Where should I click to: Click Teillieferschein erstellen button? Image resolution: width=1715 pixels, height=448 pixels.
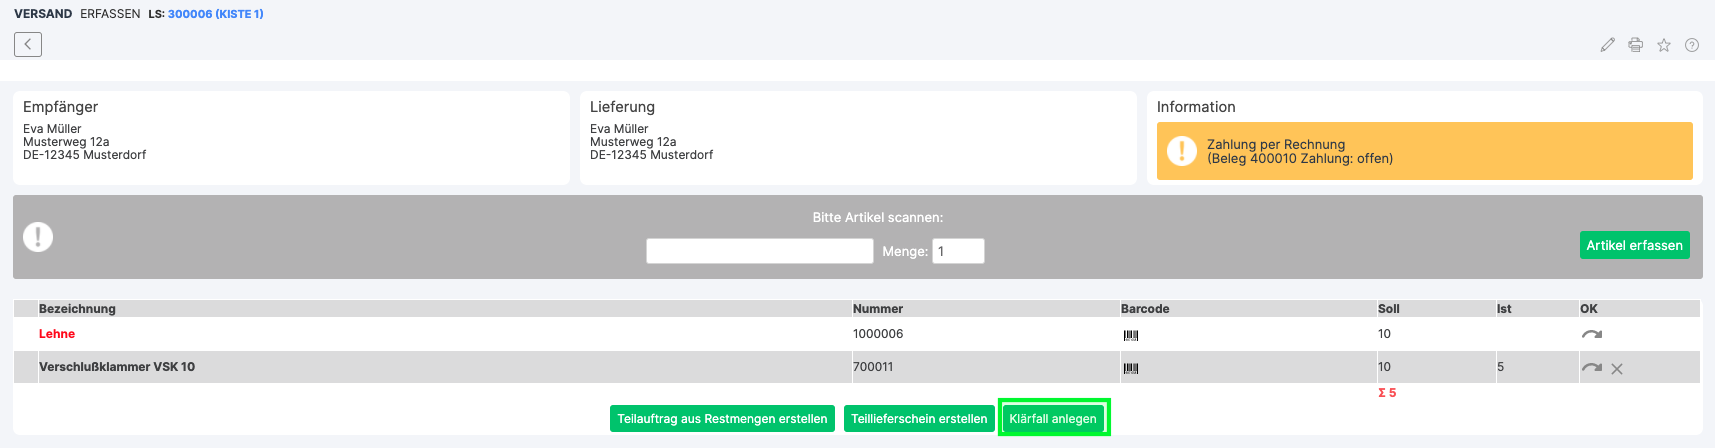919,419
